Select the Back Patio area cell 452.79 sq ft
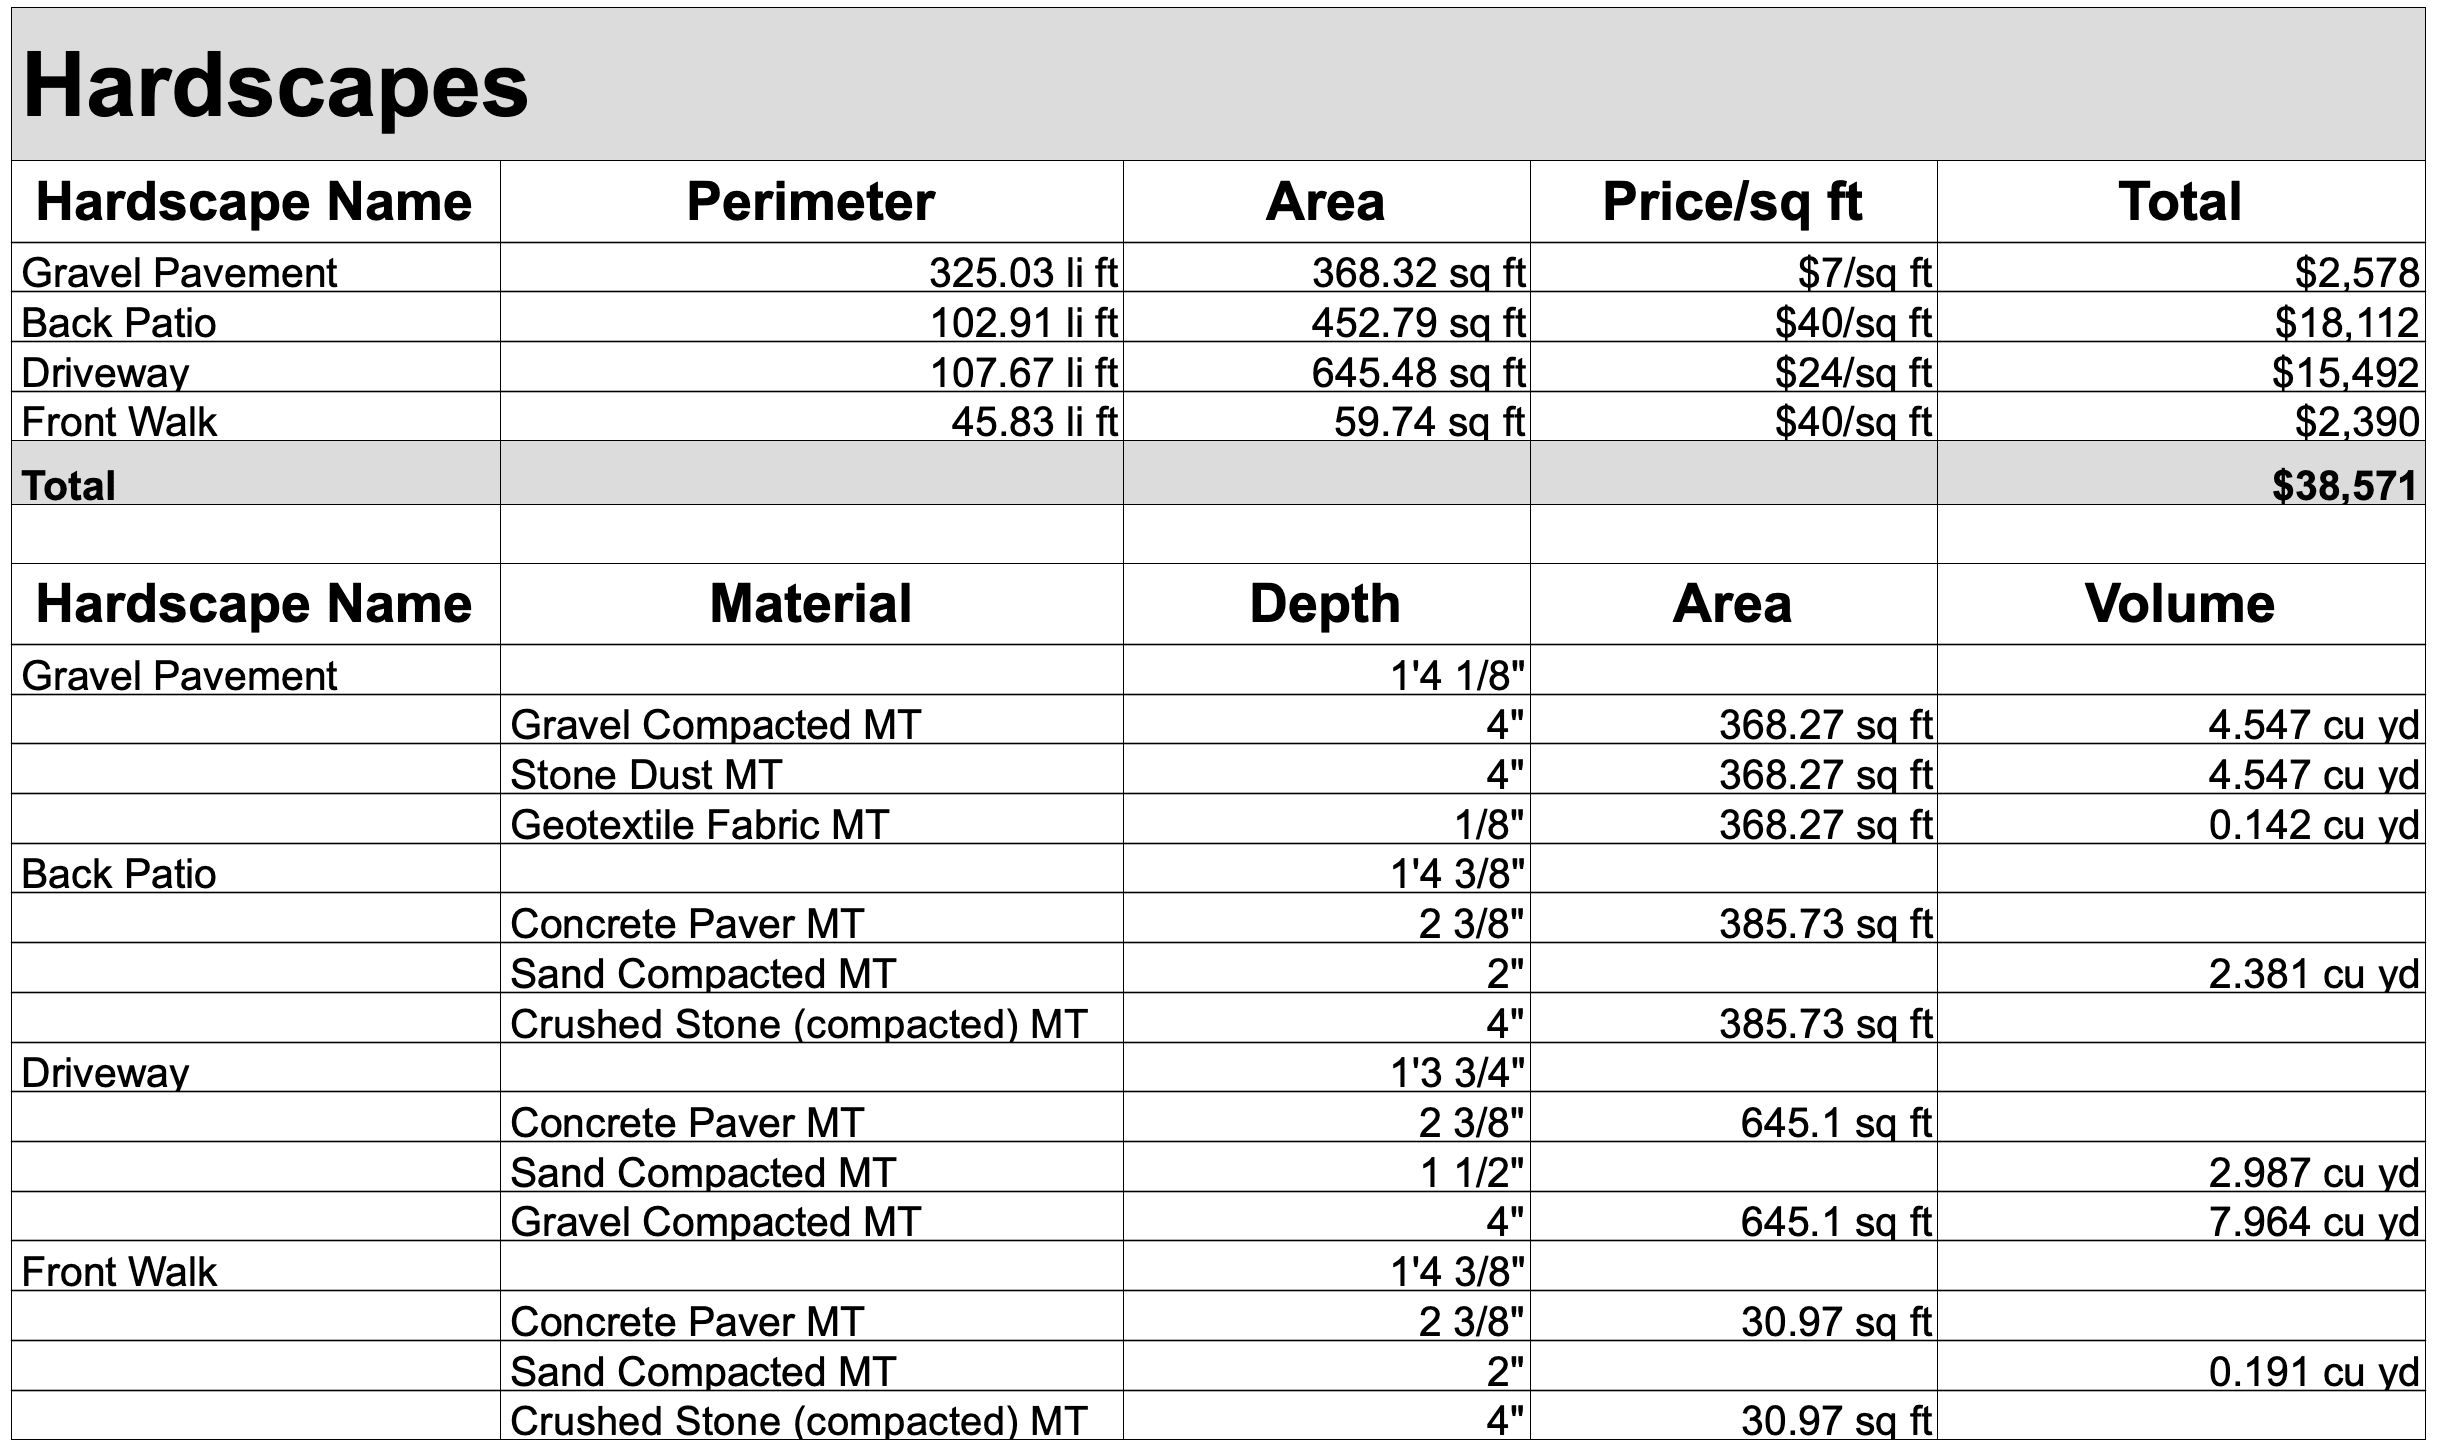Viewport: 2440px width, 1450px height. click(x=1326, y=318)
